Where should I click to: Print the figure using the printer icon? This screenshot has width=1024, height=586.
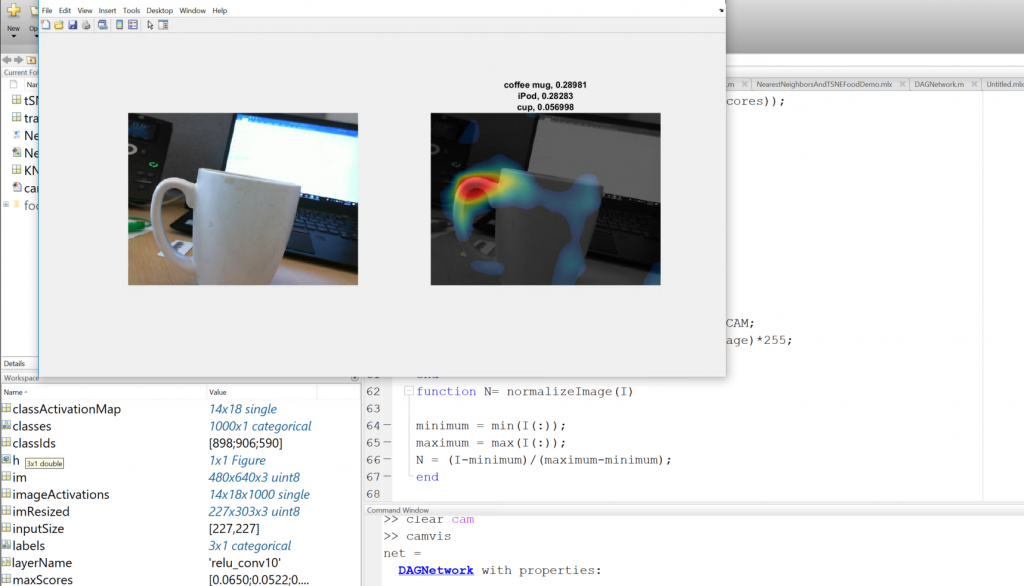click(x=86, y=25)
